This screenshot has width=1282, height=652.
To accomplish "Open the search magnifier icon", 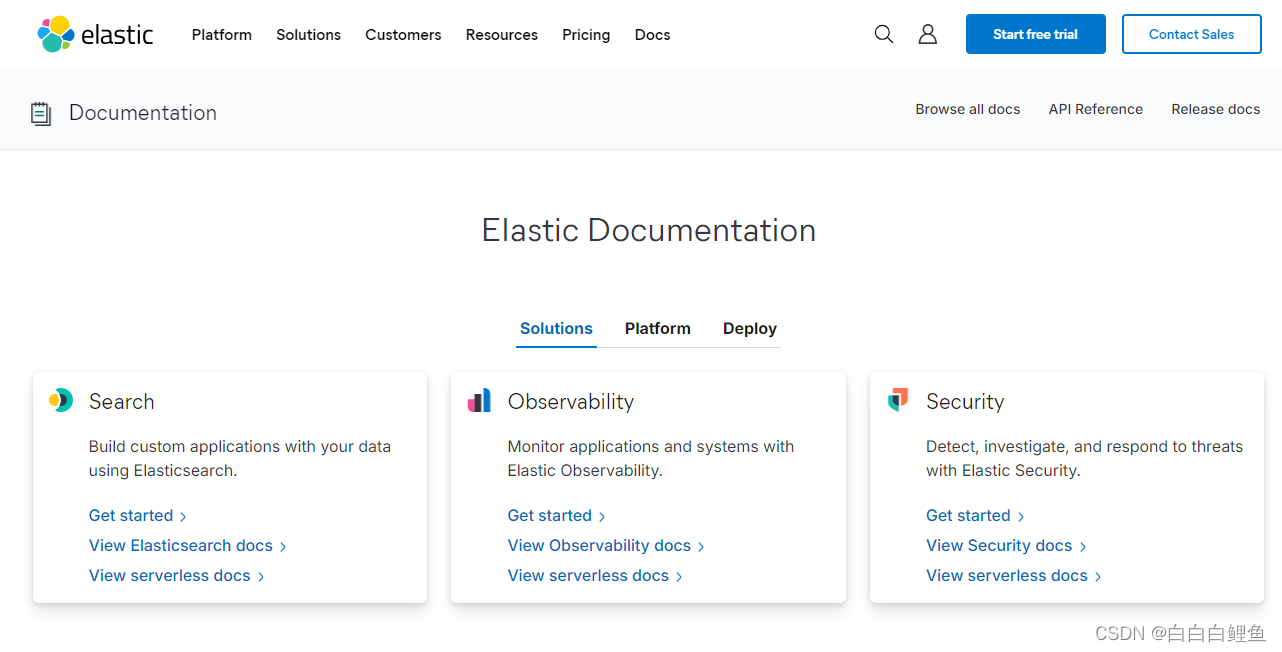I will point(883,33).
